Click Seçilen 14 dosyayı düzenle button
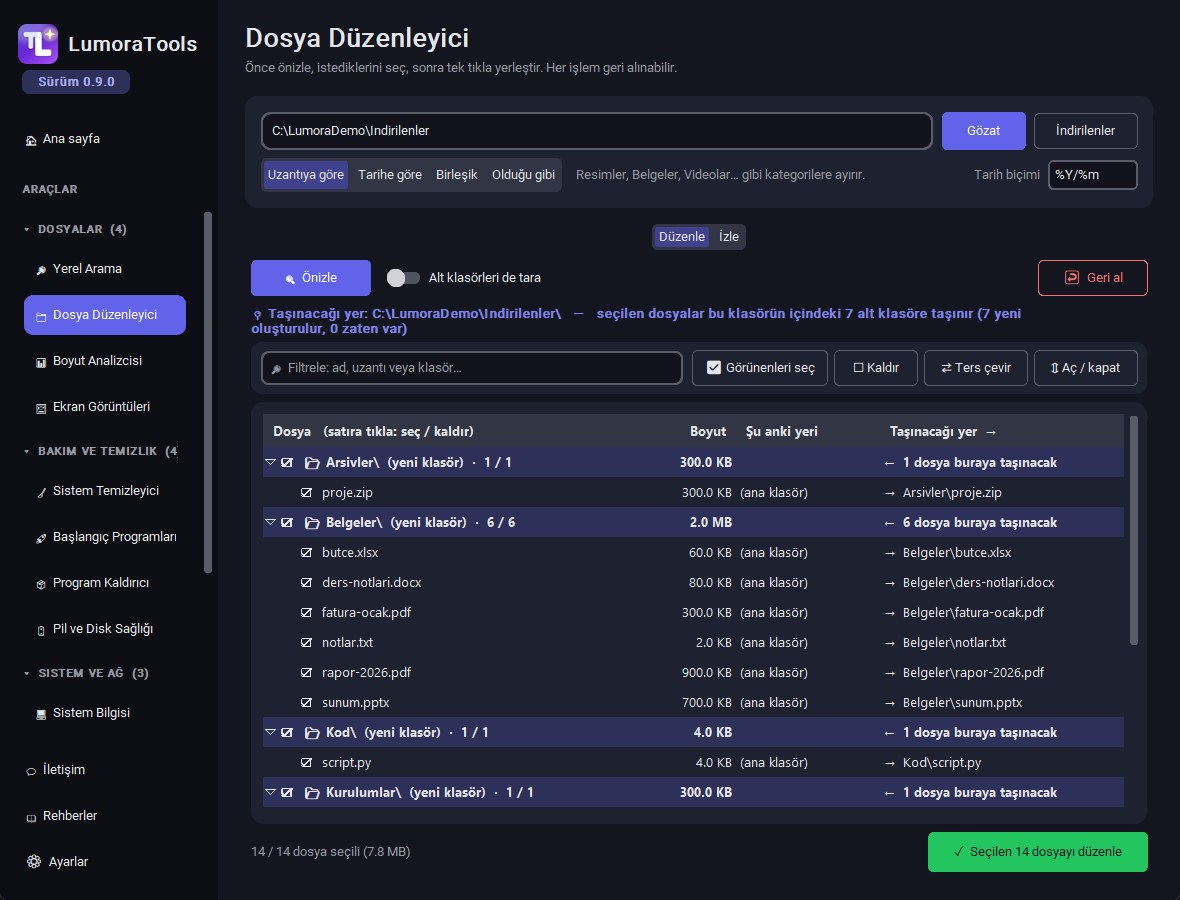Image resolution: width=1180 pixels, height=900 pixels. (1038, 852)
